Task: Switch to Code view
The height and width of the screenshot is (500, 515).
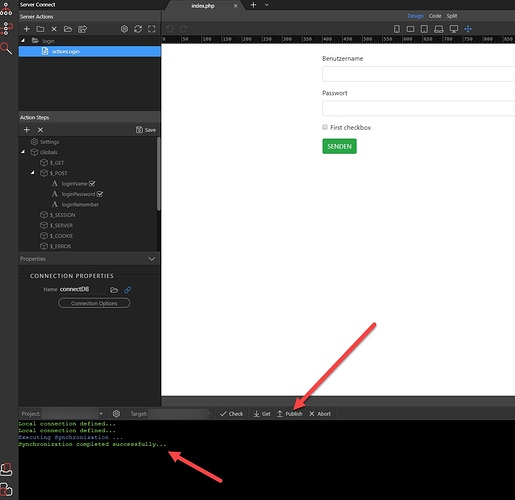Action: point(435,16)
